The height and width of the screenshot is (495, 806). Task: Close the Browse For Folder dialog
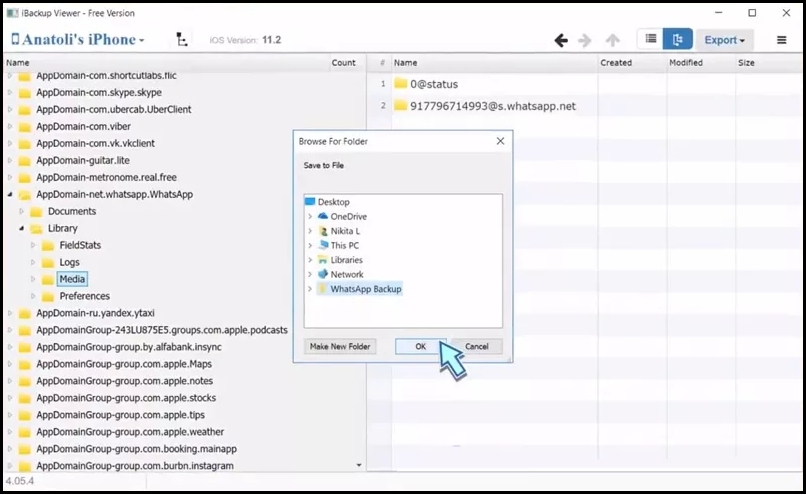(x=500, y=141)
